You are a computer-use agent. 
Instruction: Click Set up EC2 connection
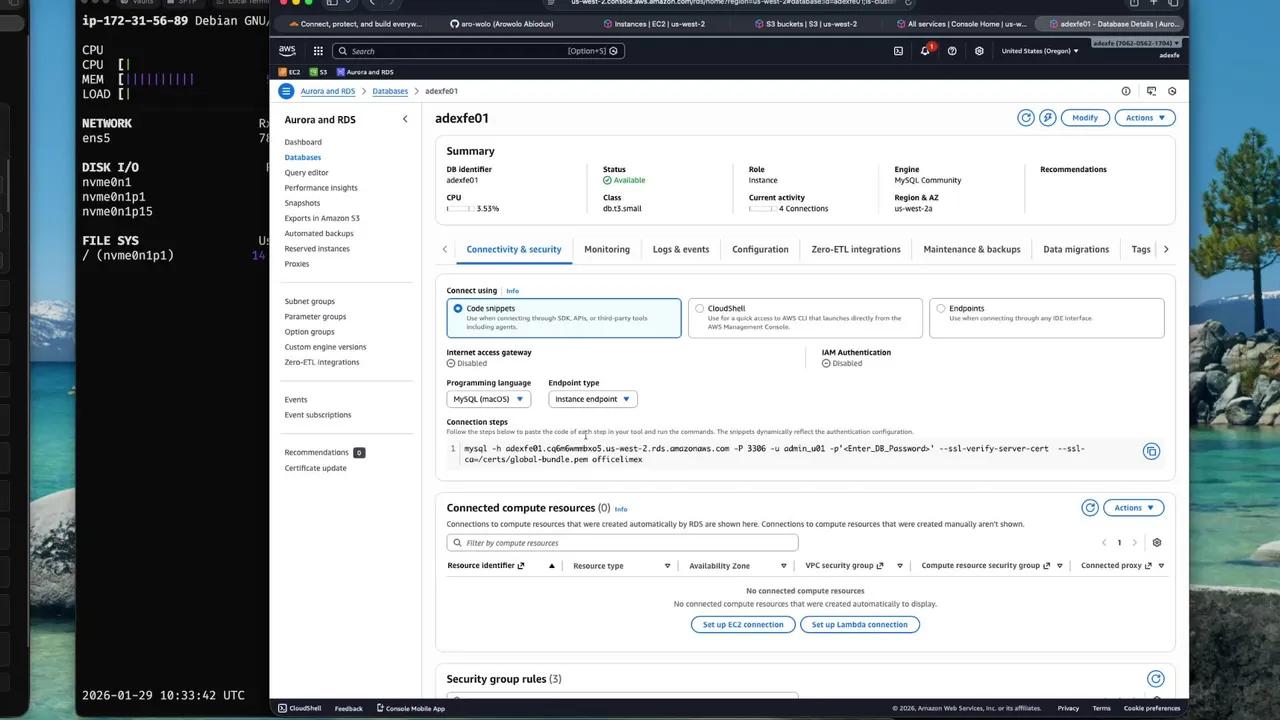[742, 624]
